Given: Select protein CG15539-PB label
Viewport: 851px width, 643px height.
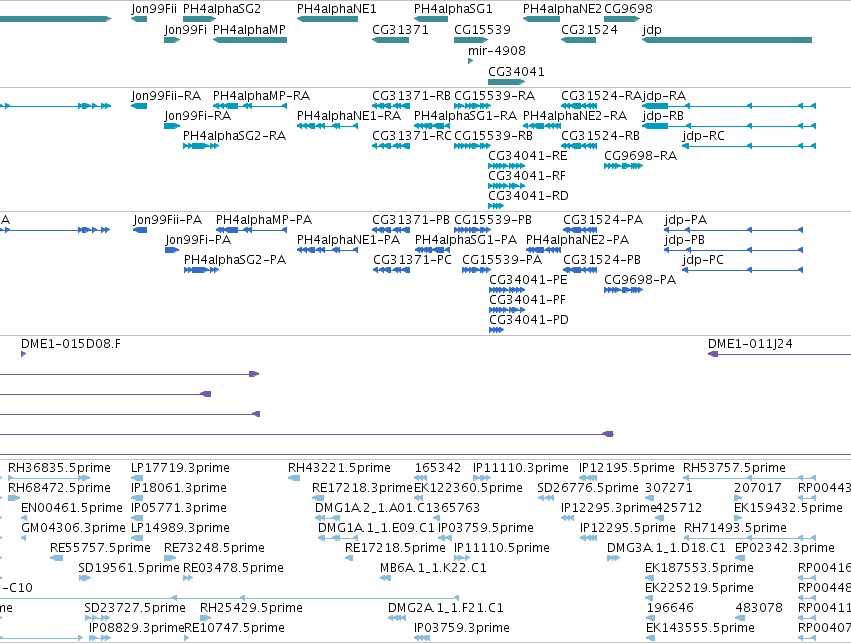Looking at the screenshot, I should (x=493, y=220).
